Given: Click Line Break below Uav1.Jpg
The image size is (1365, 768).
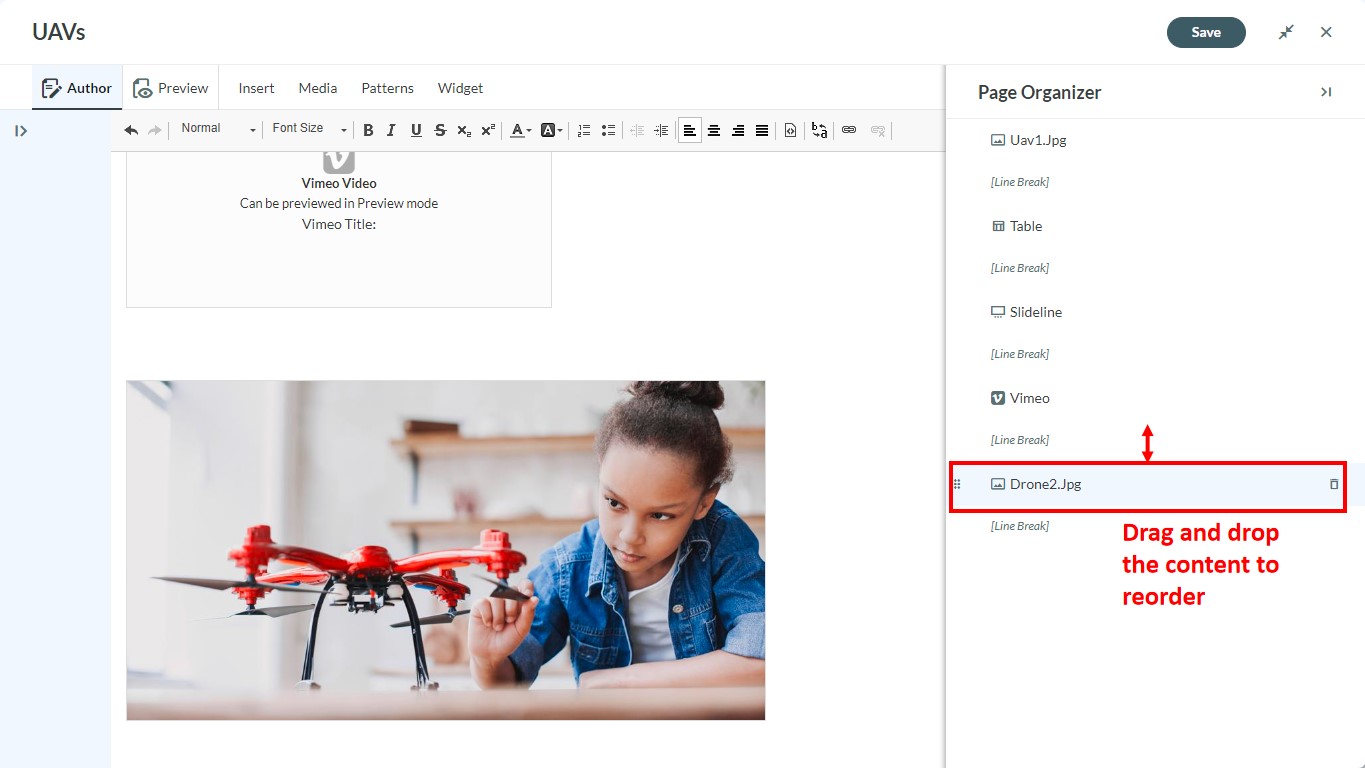Looking at the screenshot, I should 1019,182.
